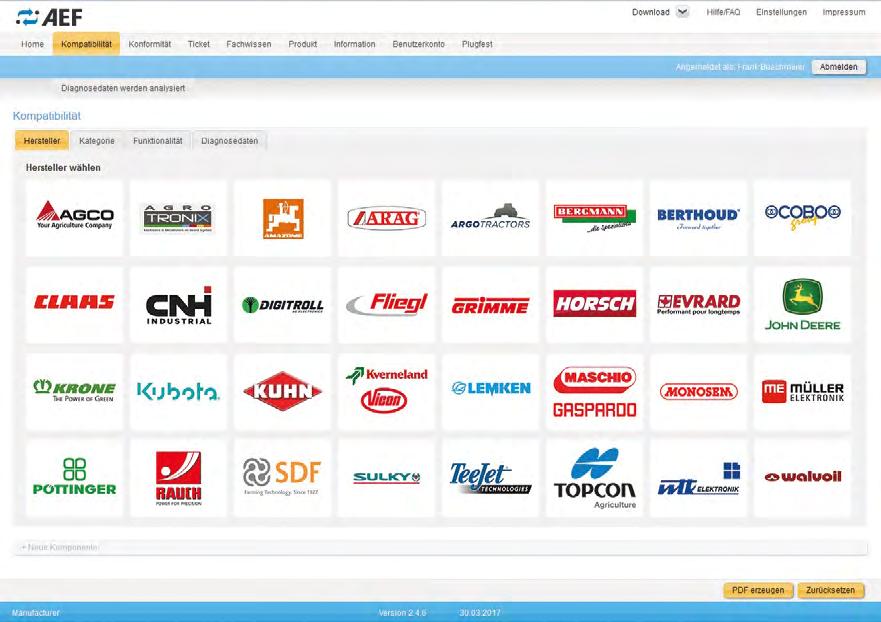Image resolution: width=881 pixels, height=622 pixels.
Task: Pick the Kuhn diamond logo
Action: (x=283, y=392)
